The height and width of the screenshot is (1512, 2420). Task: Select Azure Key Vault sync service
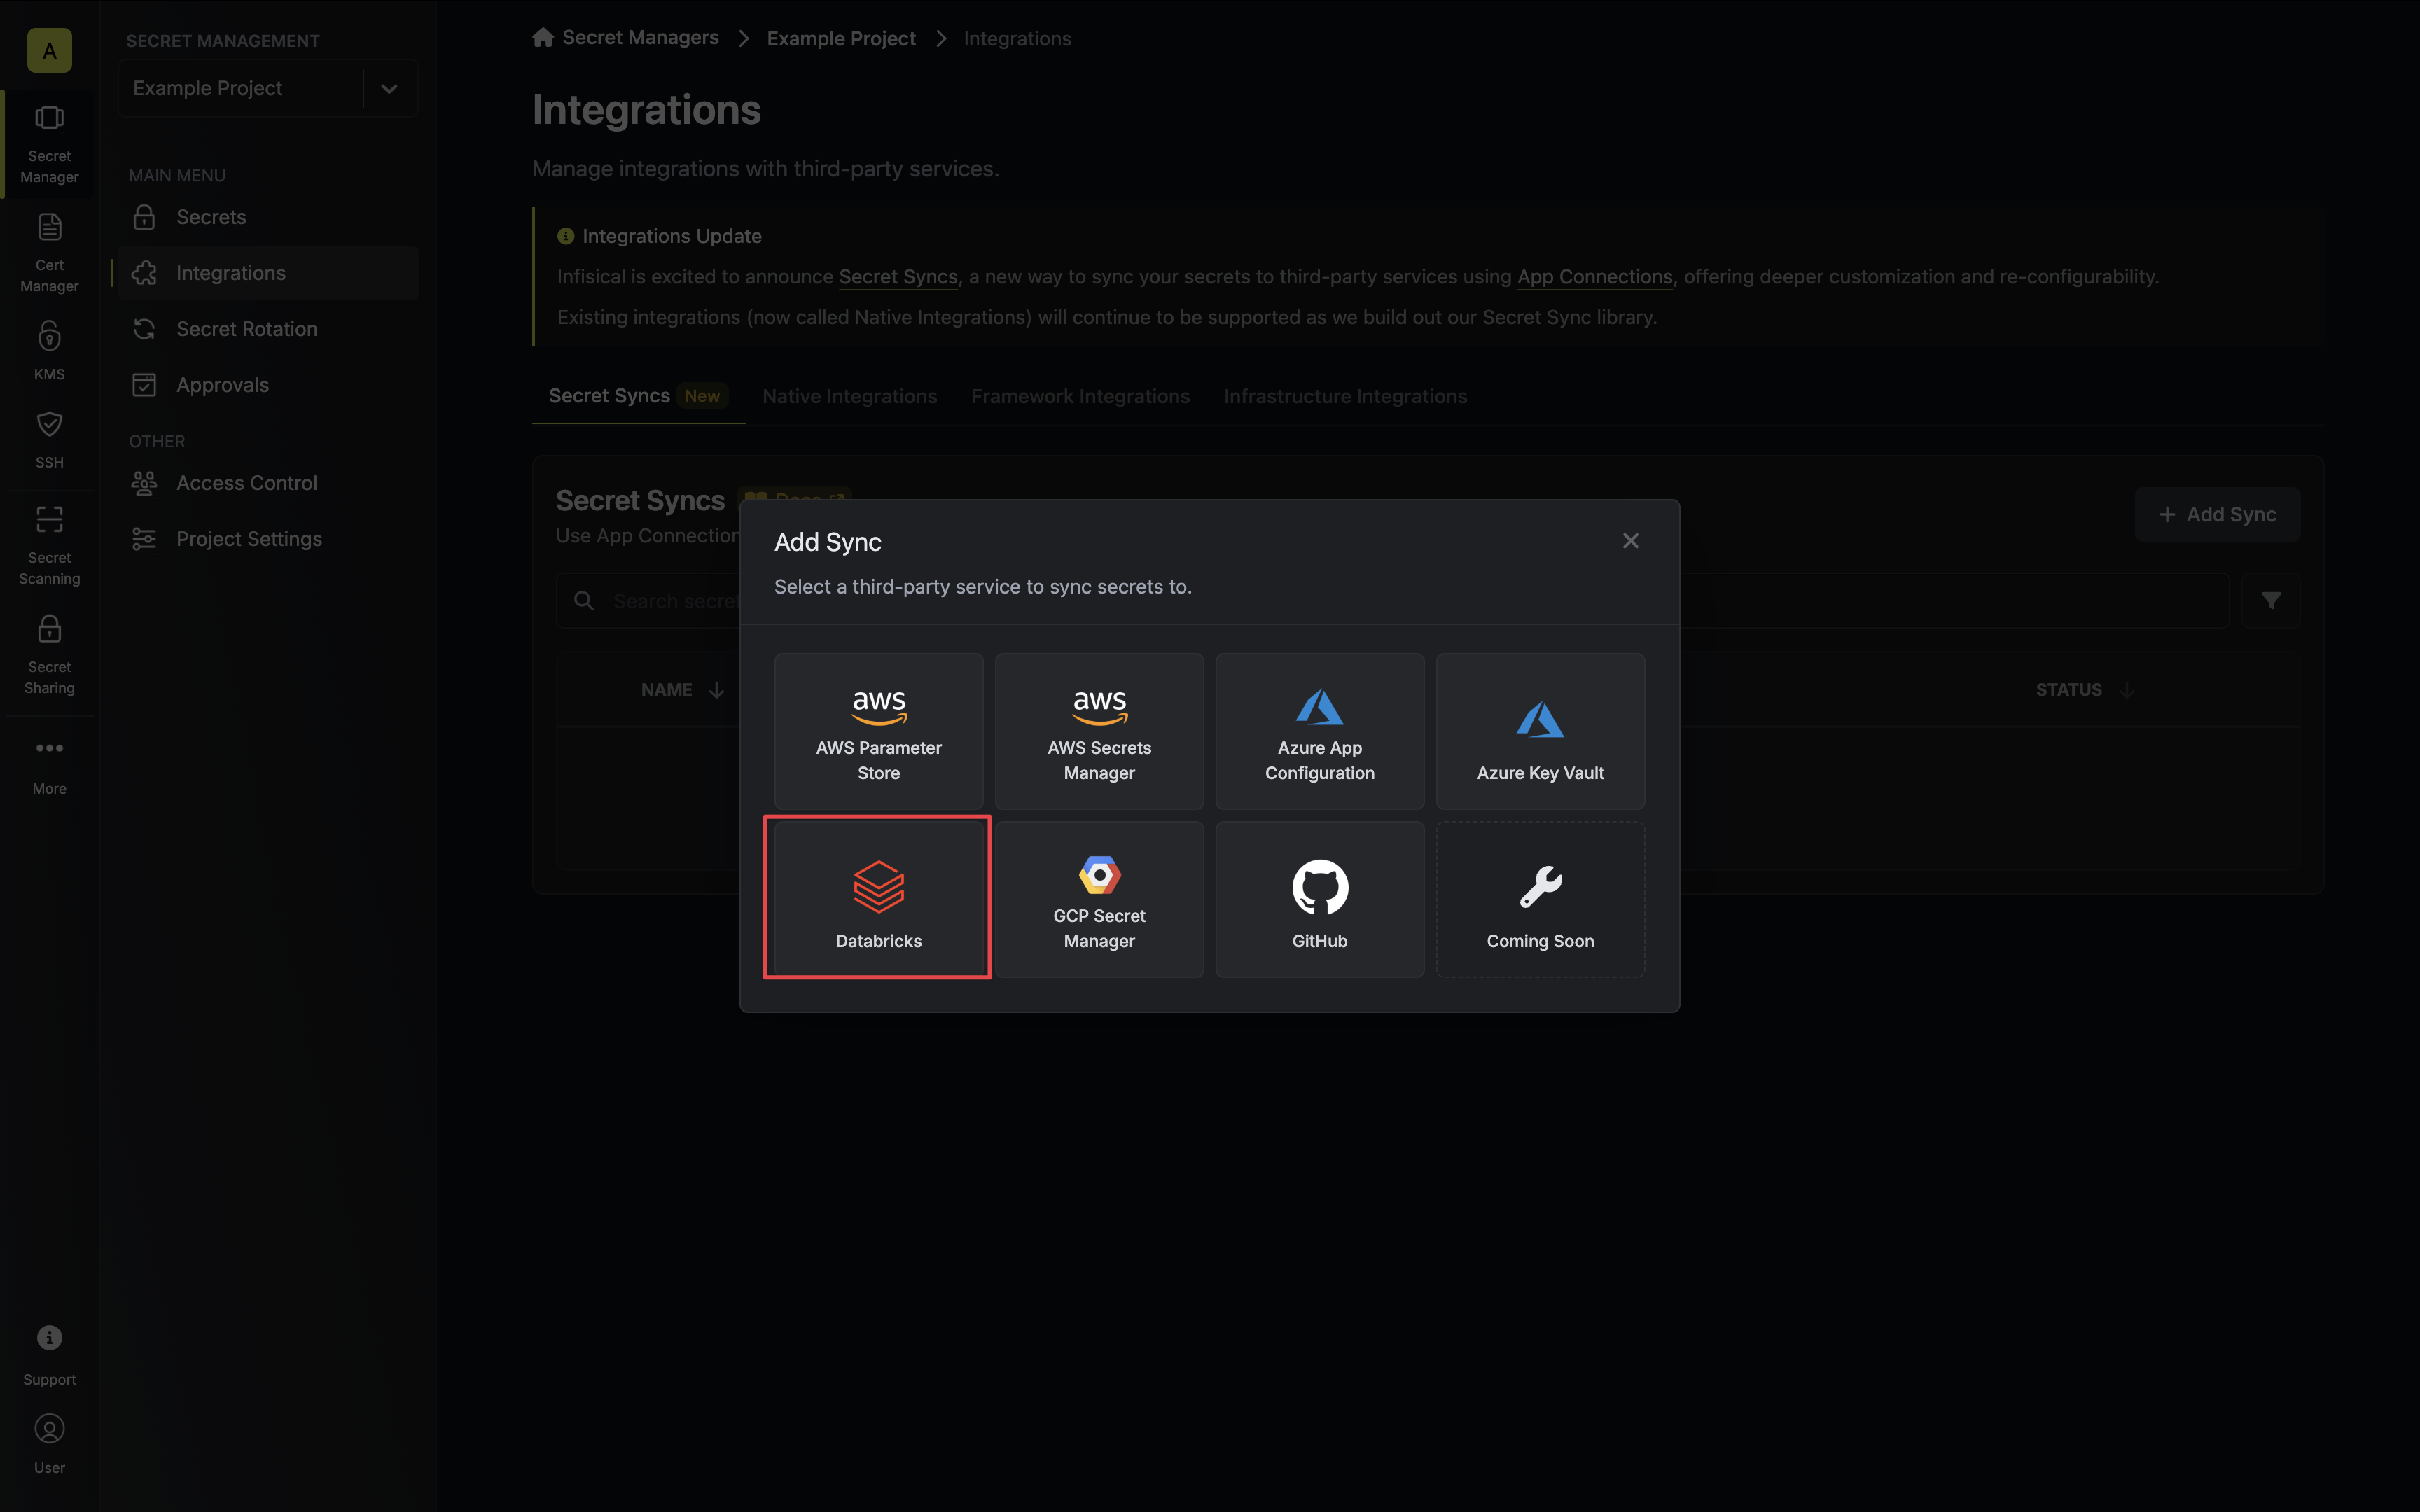(x=1539, y=730)
